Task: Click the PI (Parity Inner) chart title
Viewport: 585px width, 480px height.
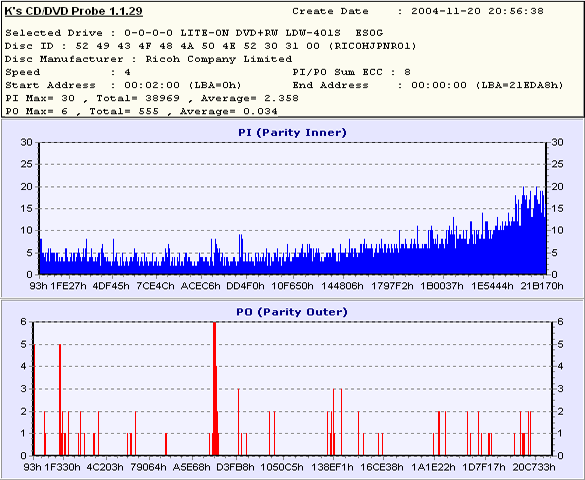Action: [292, 133]
